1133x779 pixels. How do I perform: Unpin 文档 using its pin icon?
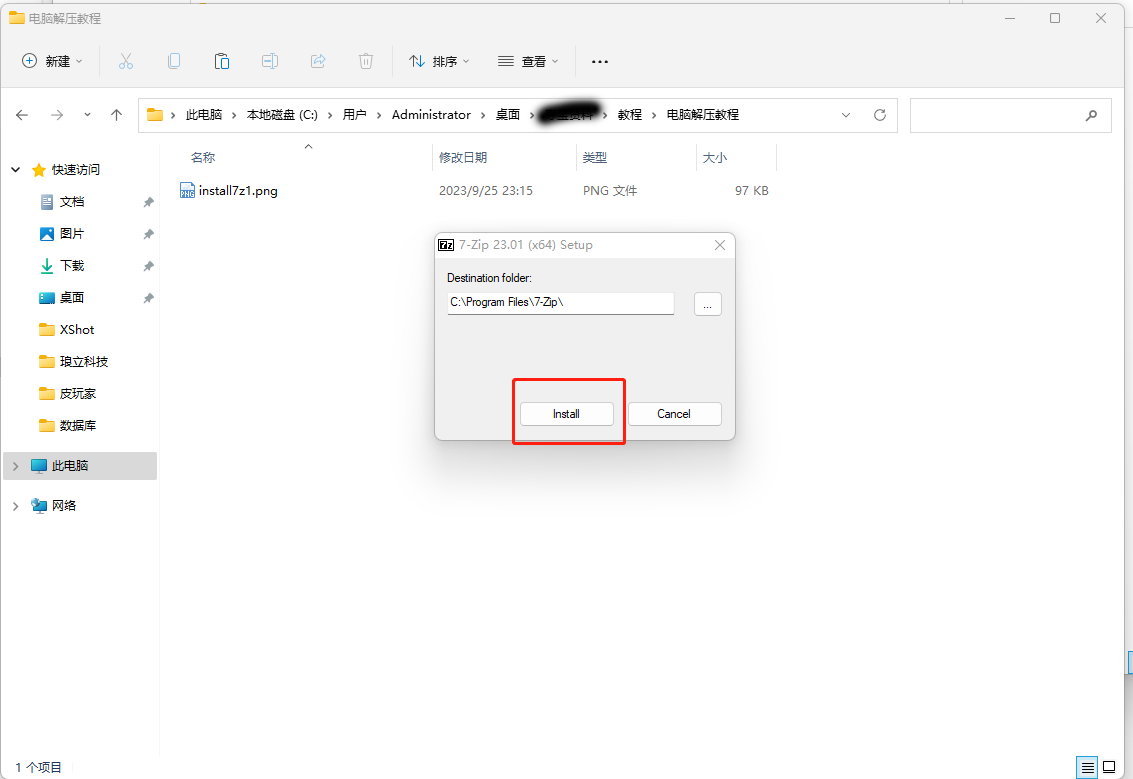[x=148, y=202]
